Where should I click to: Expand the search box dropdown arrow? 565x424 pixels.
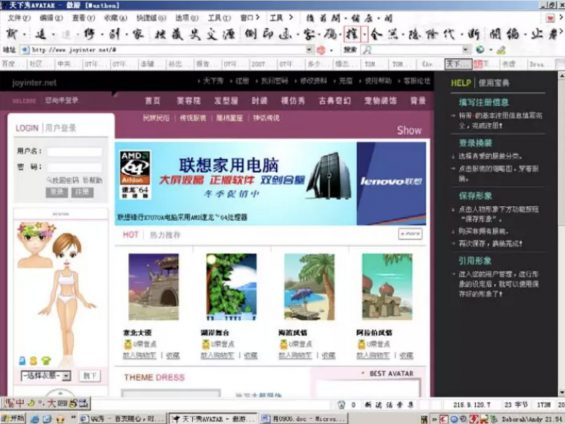pos(466,50)
